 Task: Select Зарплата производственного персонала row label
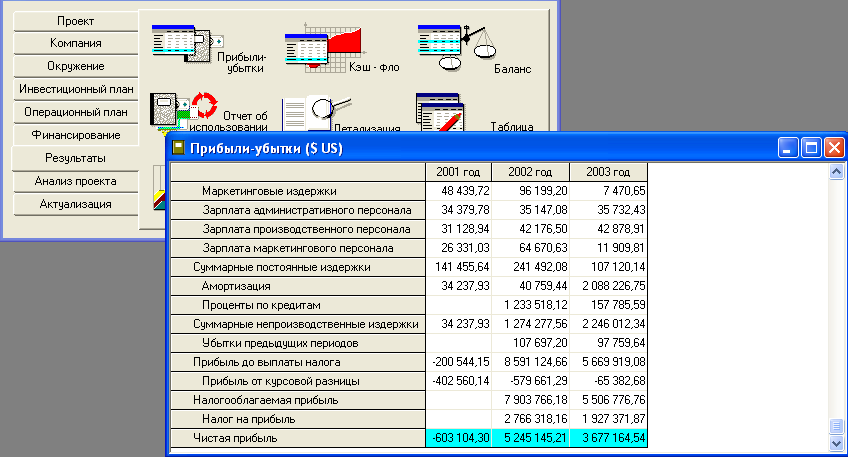point(297,229)
